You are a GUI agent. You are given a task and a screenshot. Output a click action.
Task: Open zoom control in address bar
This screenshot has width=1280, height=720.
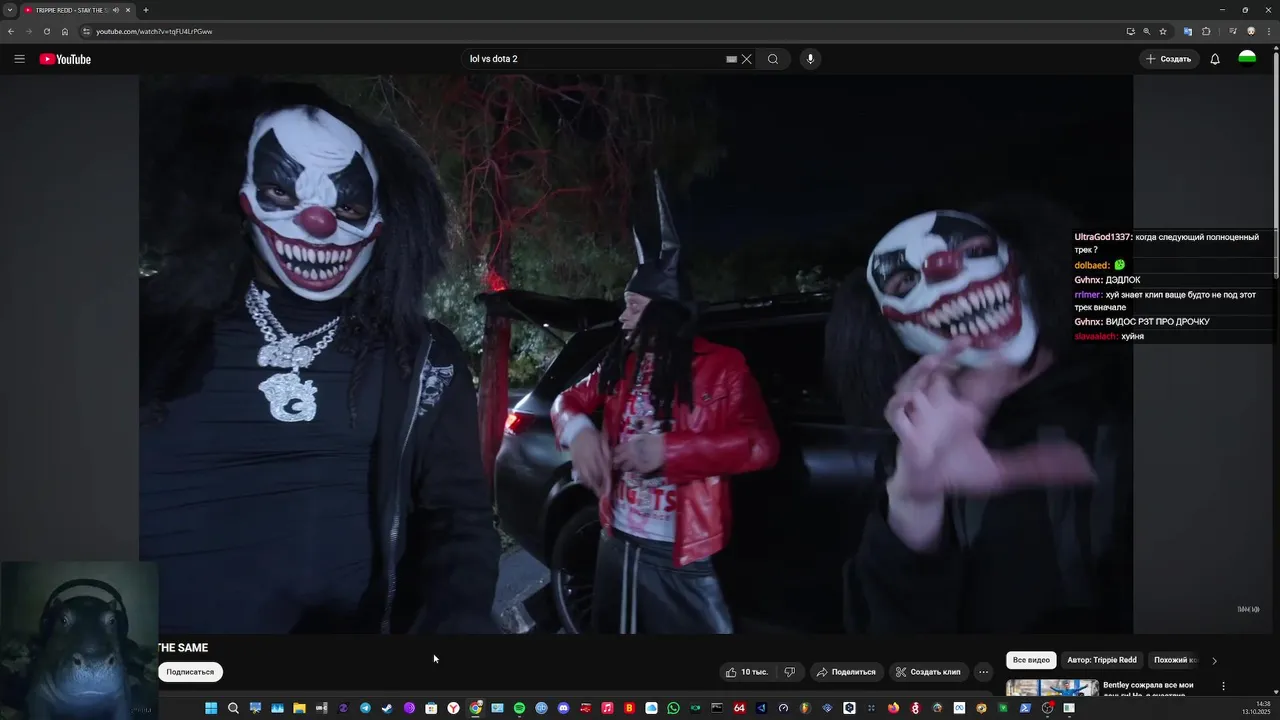[1146, 31]
